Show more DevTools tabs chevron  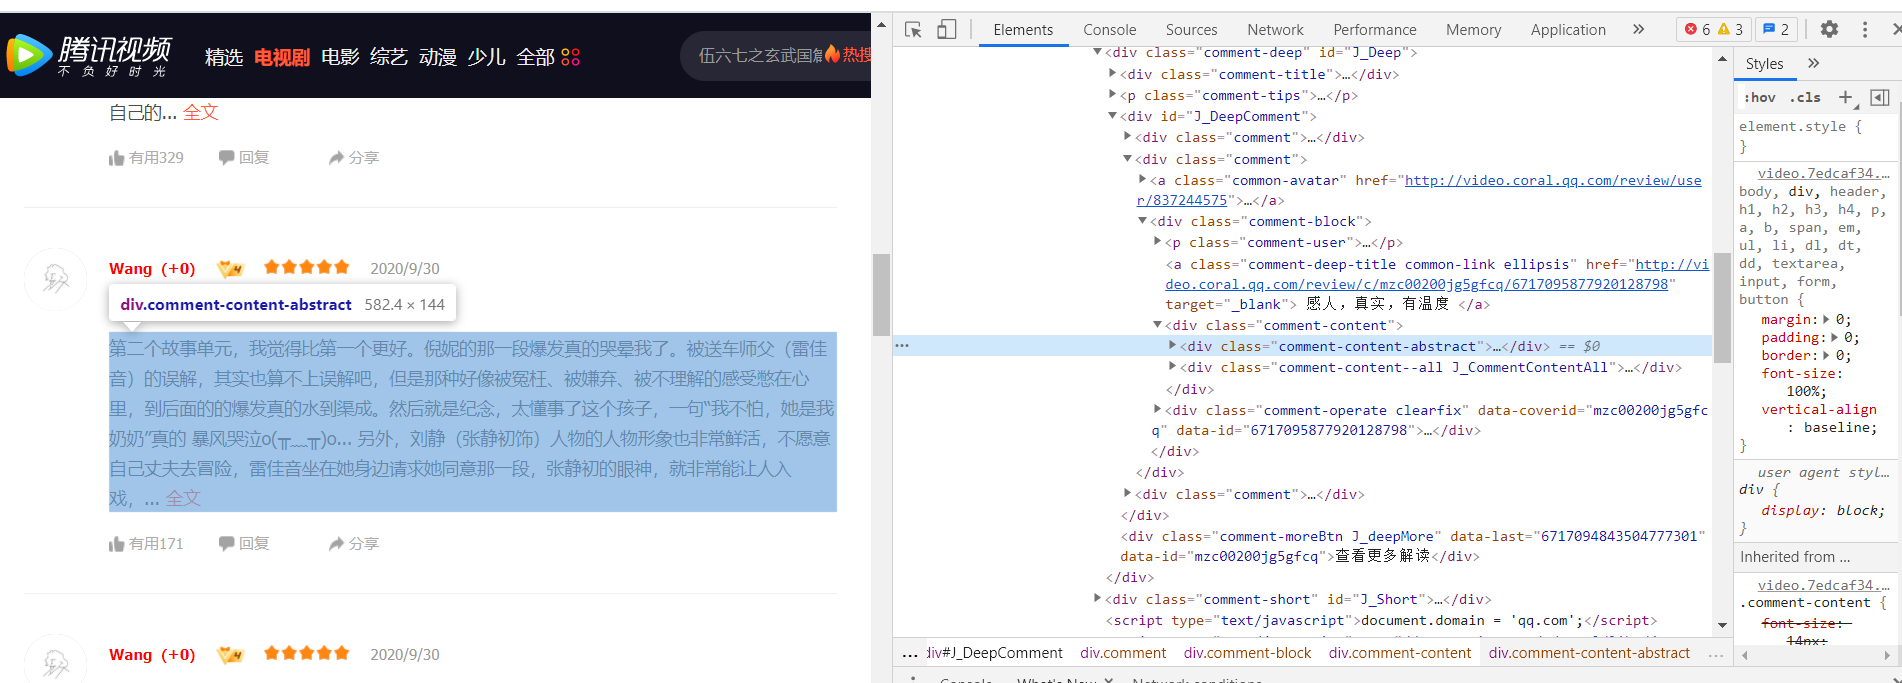pyautogui.click(x=1638, y=30)
